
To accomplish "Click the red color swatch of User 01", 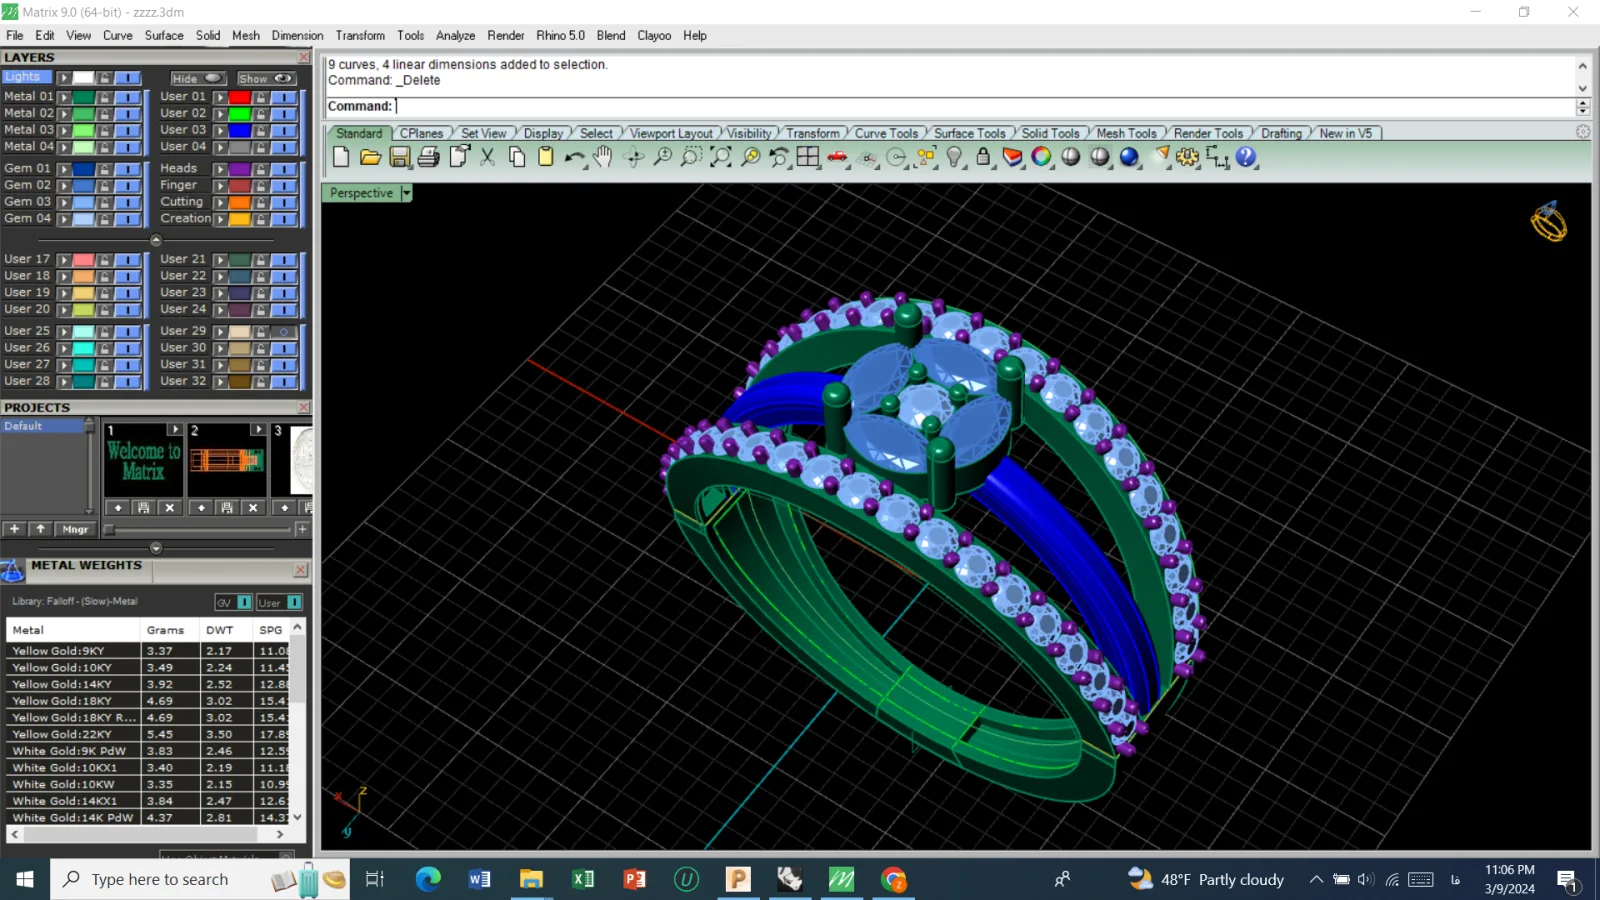I will (x=239, y=97).
